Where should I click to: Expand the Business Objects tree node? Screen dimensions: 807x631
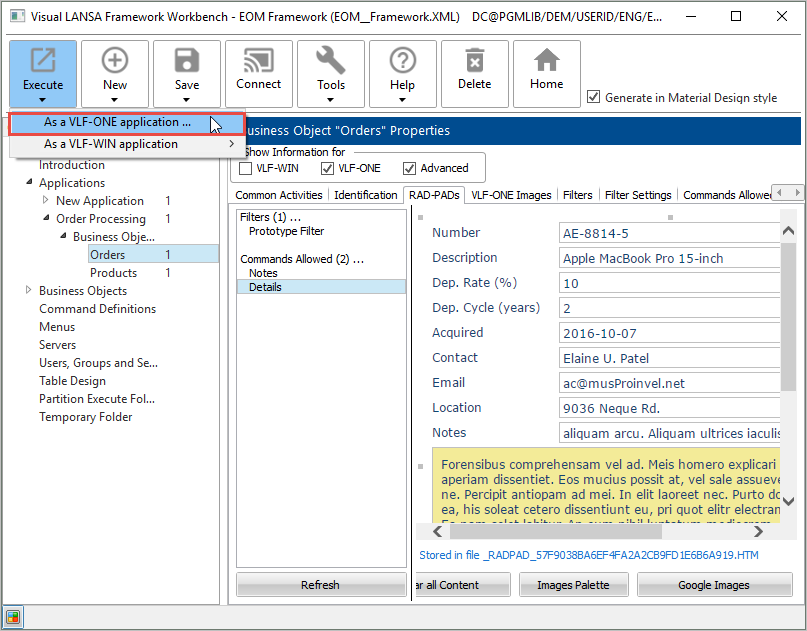(28, 291)
